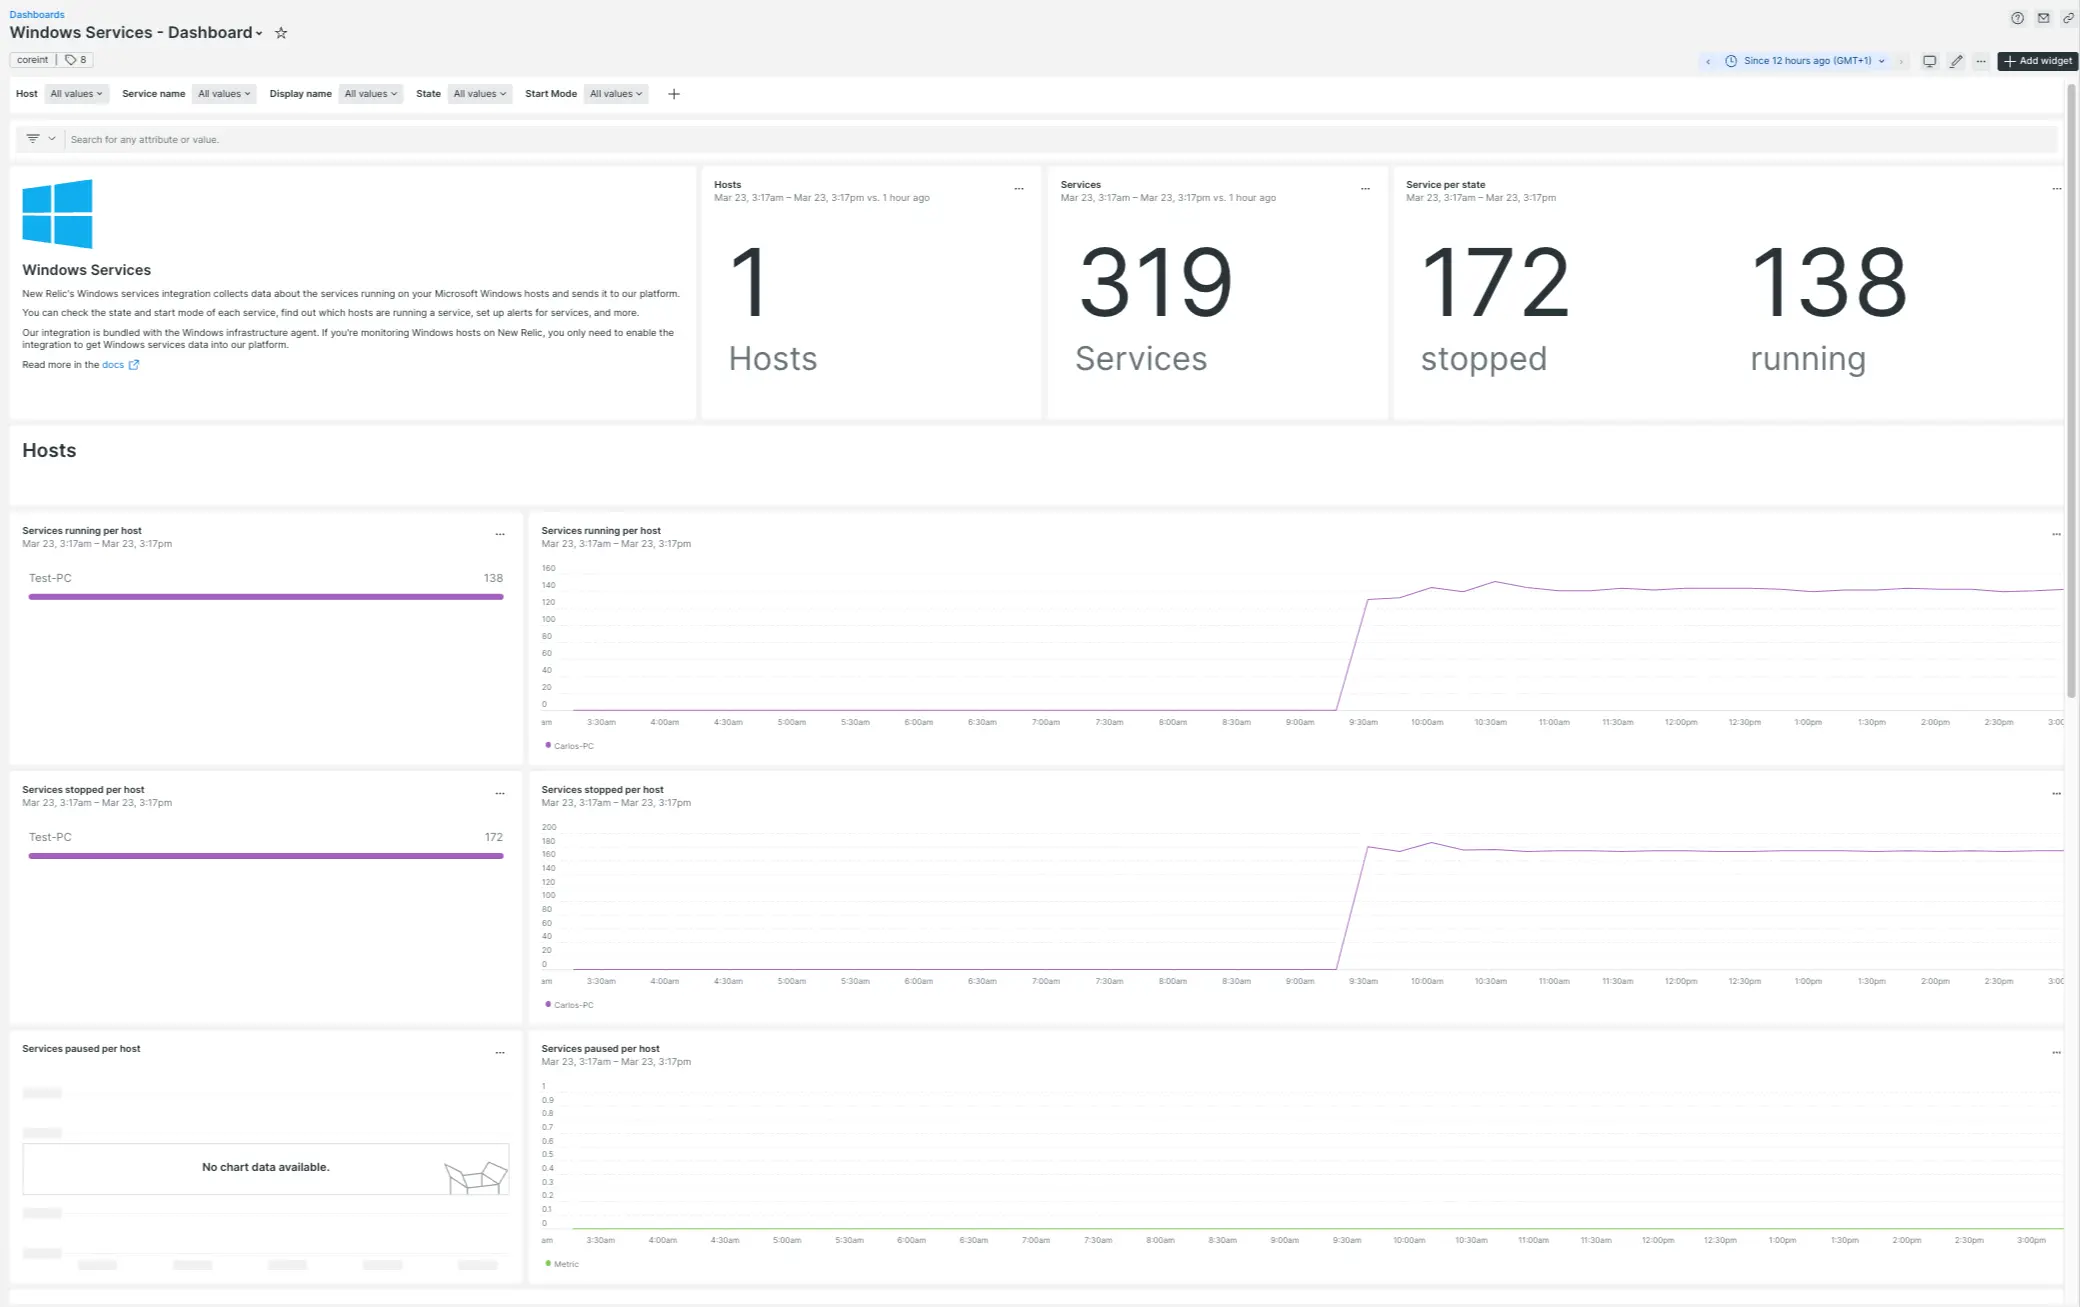Share the dashboard via email icon

click(2043, 17)
